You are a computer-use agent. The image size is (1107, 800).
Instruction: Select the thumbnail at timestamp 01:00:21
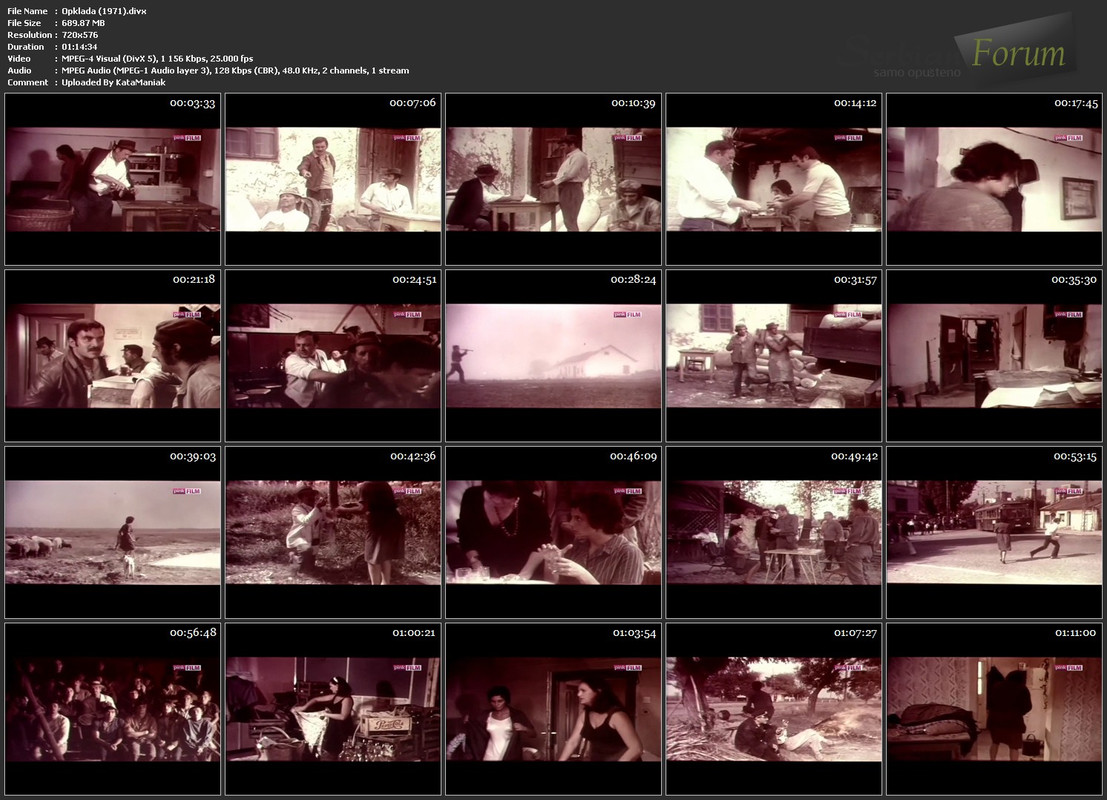333,709
